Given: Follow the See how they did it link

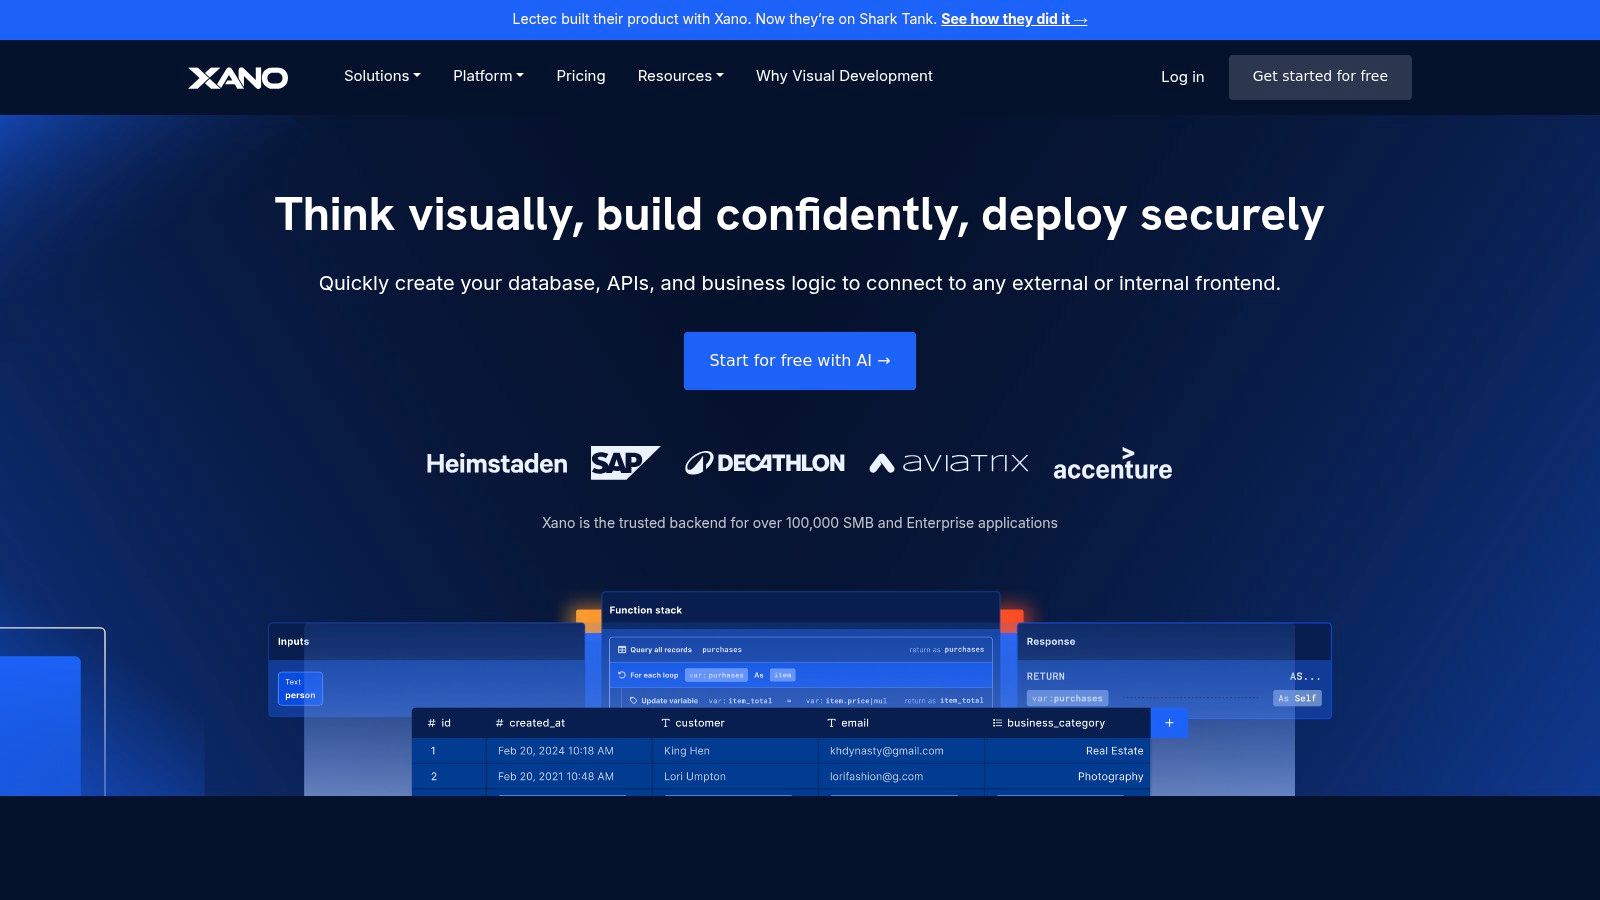Looking at the screenshot, I should (1013, 19).
